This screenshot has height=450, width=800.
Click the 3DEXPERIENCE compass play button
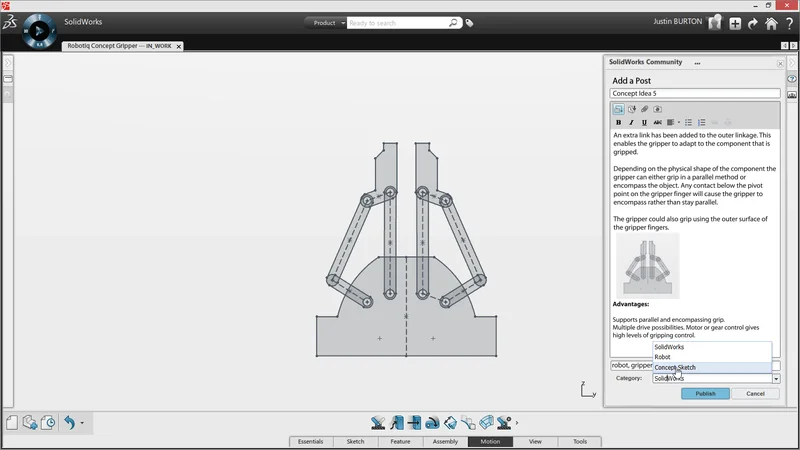point(38,30)
